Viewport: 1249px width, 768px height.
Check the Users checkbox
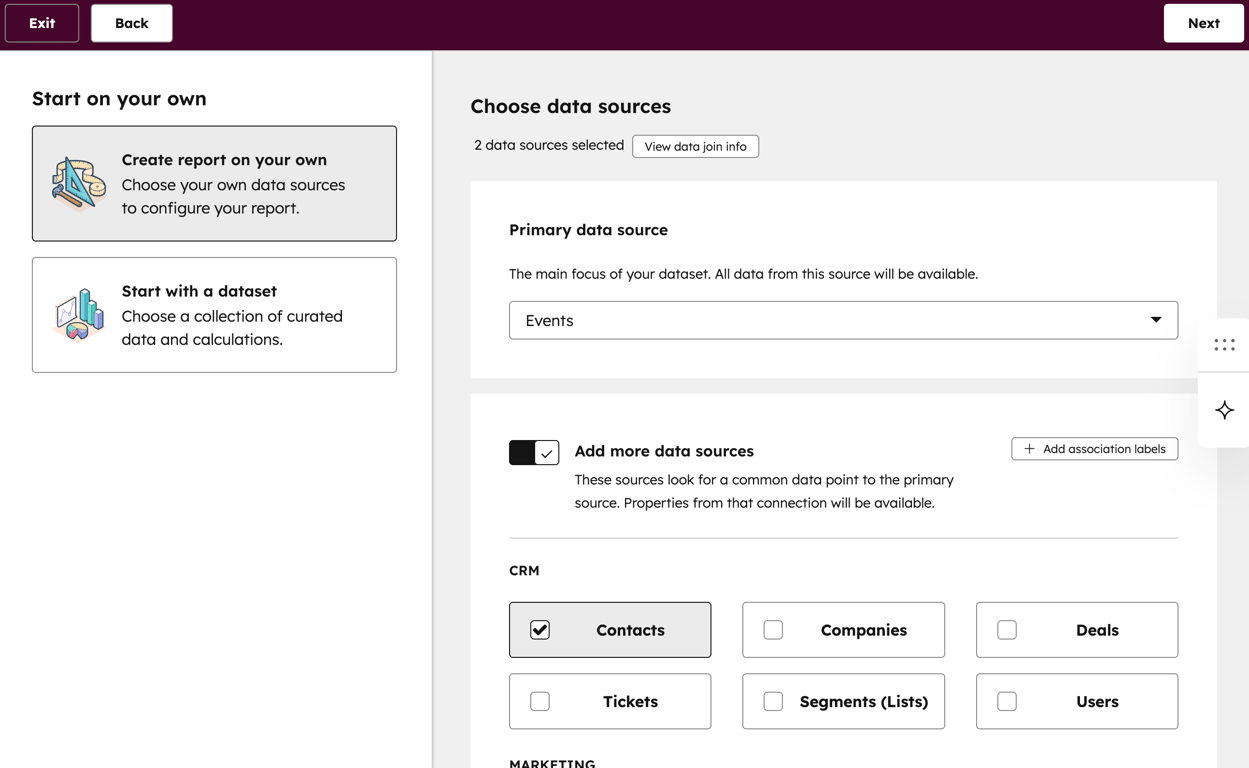tap(1007, 701)
